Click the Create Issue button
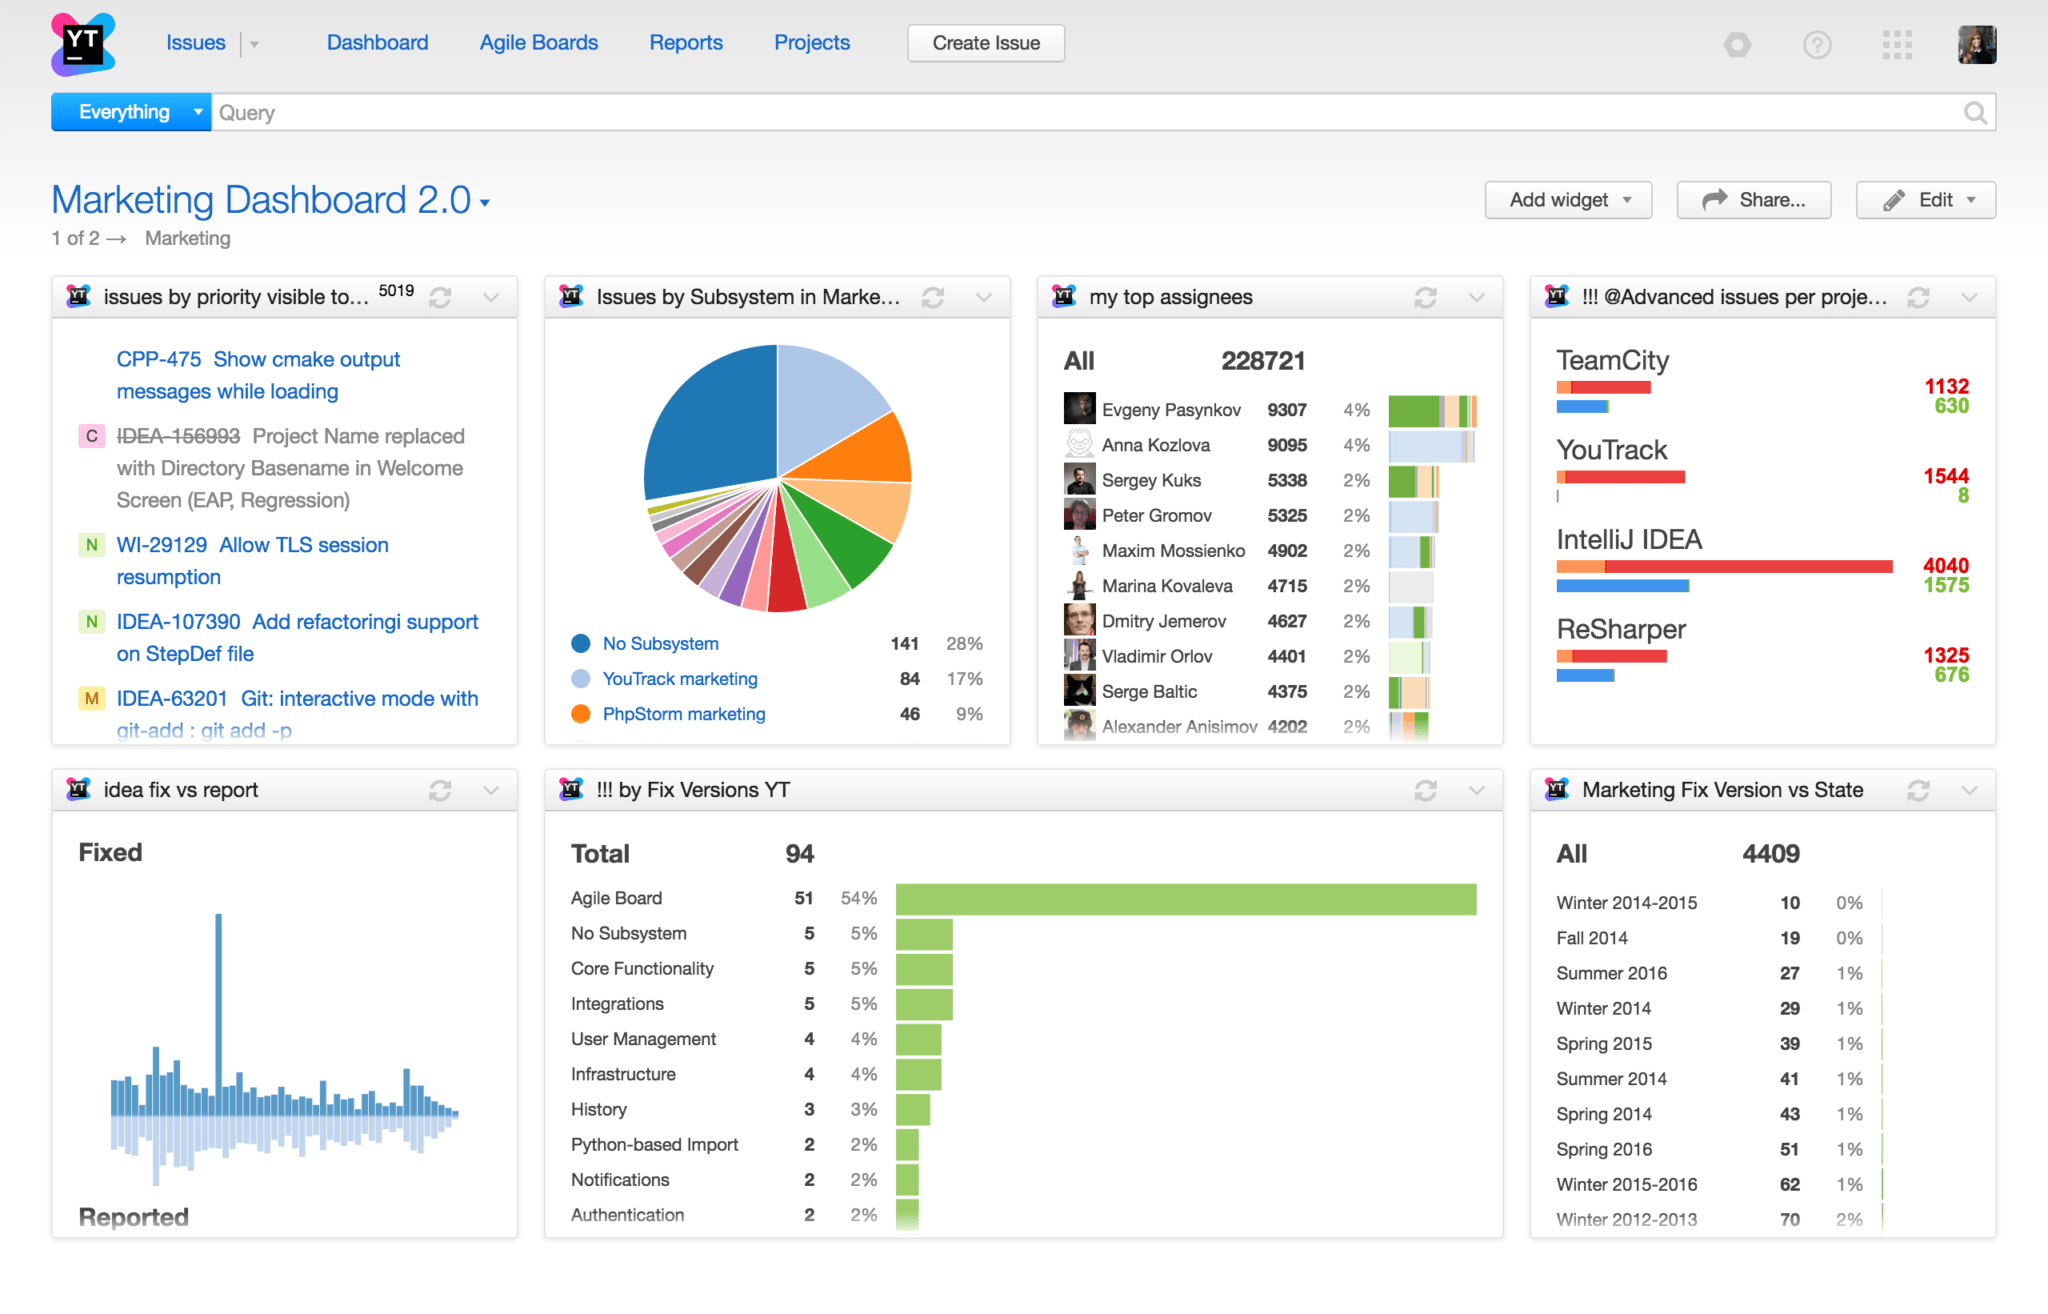The image size is (2048, 1314). tap(985, 43)
